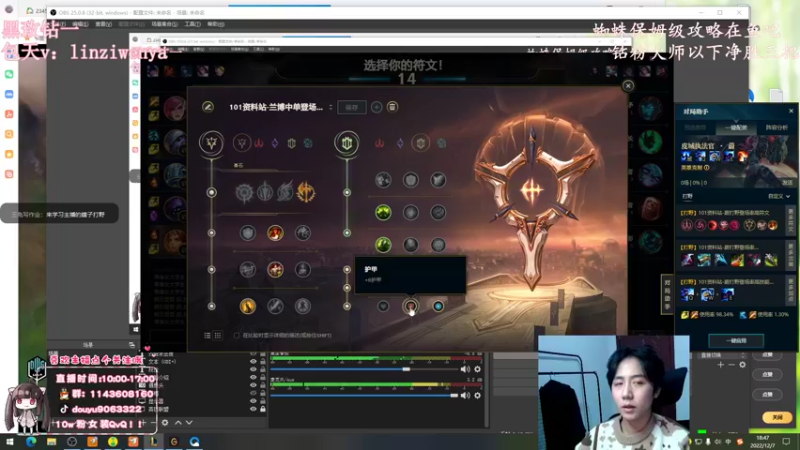The width and height of the screenshot is (800, 450).
Task: Pick the Legend: Alacrity rune
Action: pyautogui.click(x=247, y=269)
